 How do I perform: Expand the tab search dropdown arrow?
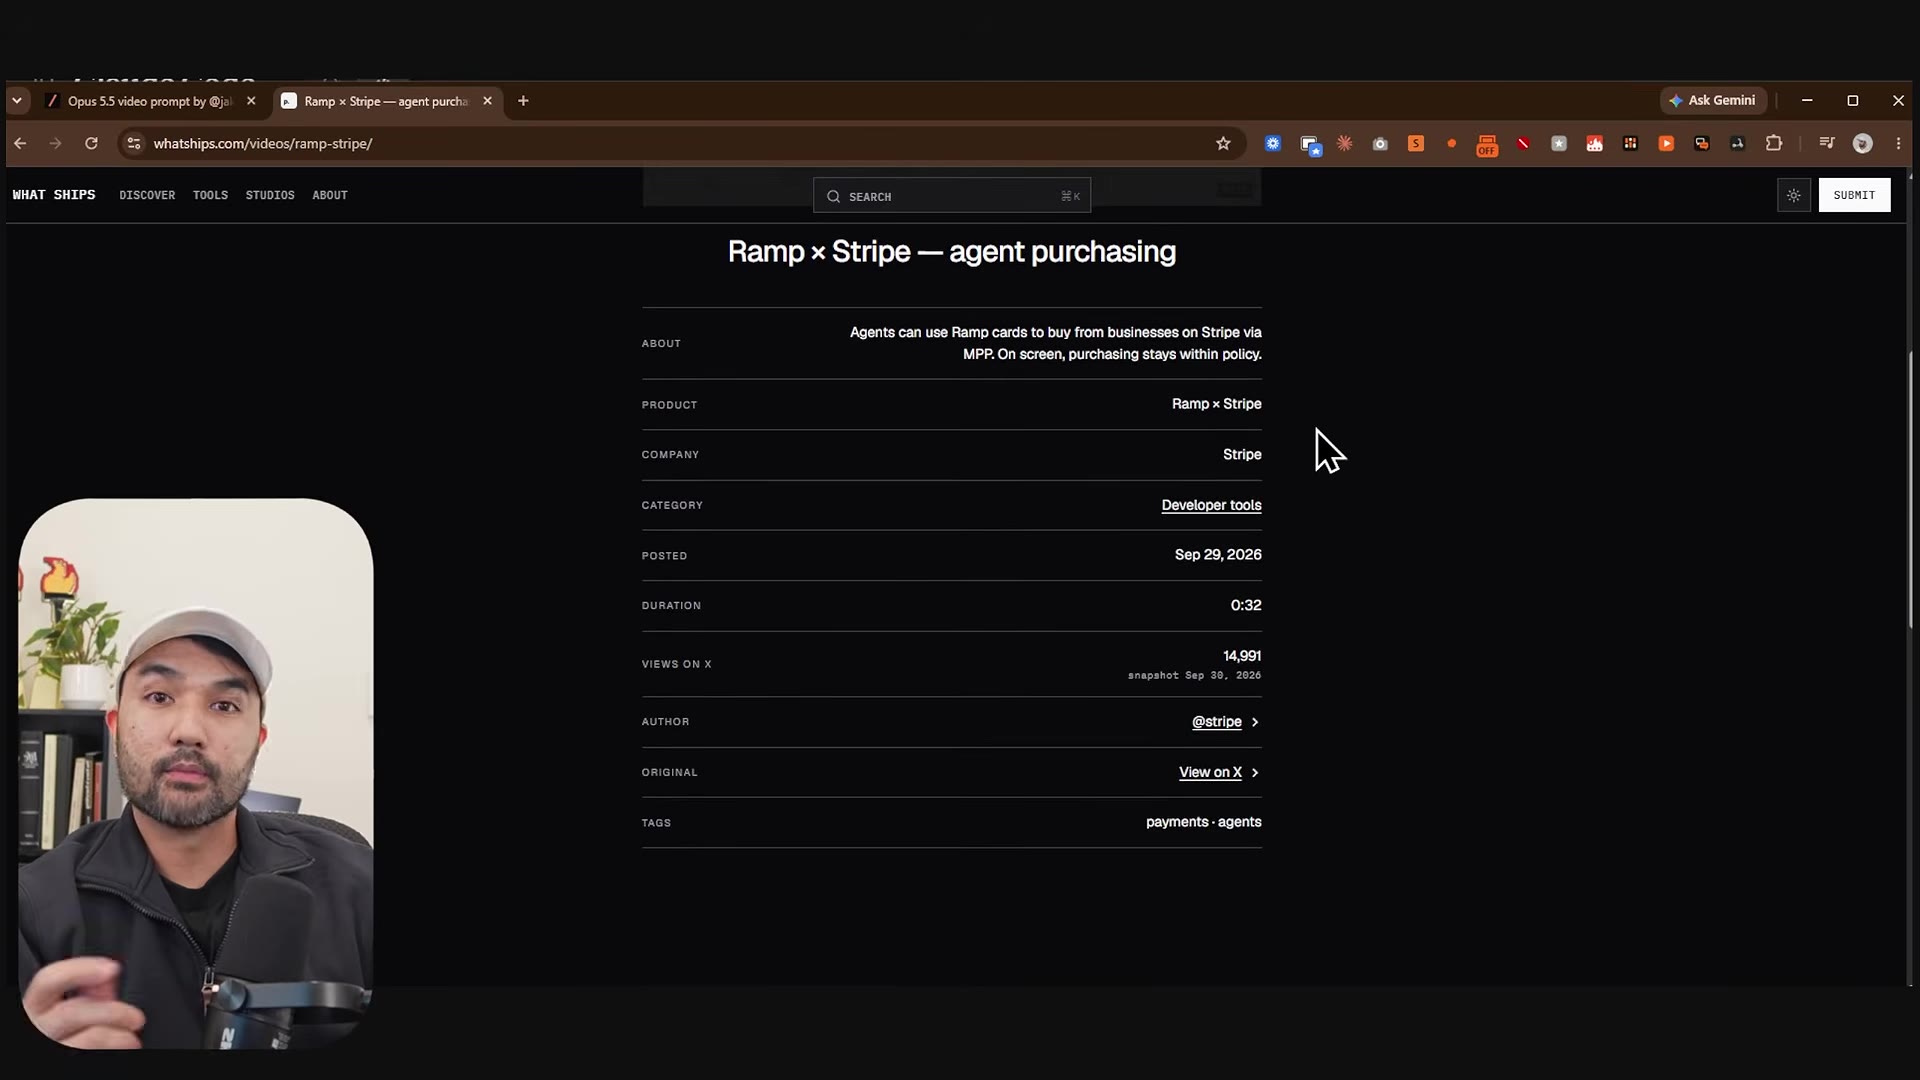click(17, 101)
